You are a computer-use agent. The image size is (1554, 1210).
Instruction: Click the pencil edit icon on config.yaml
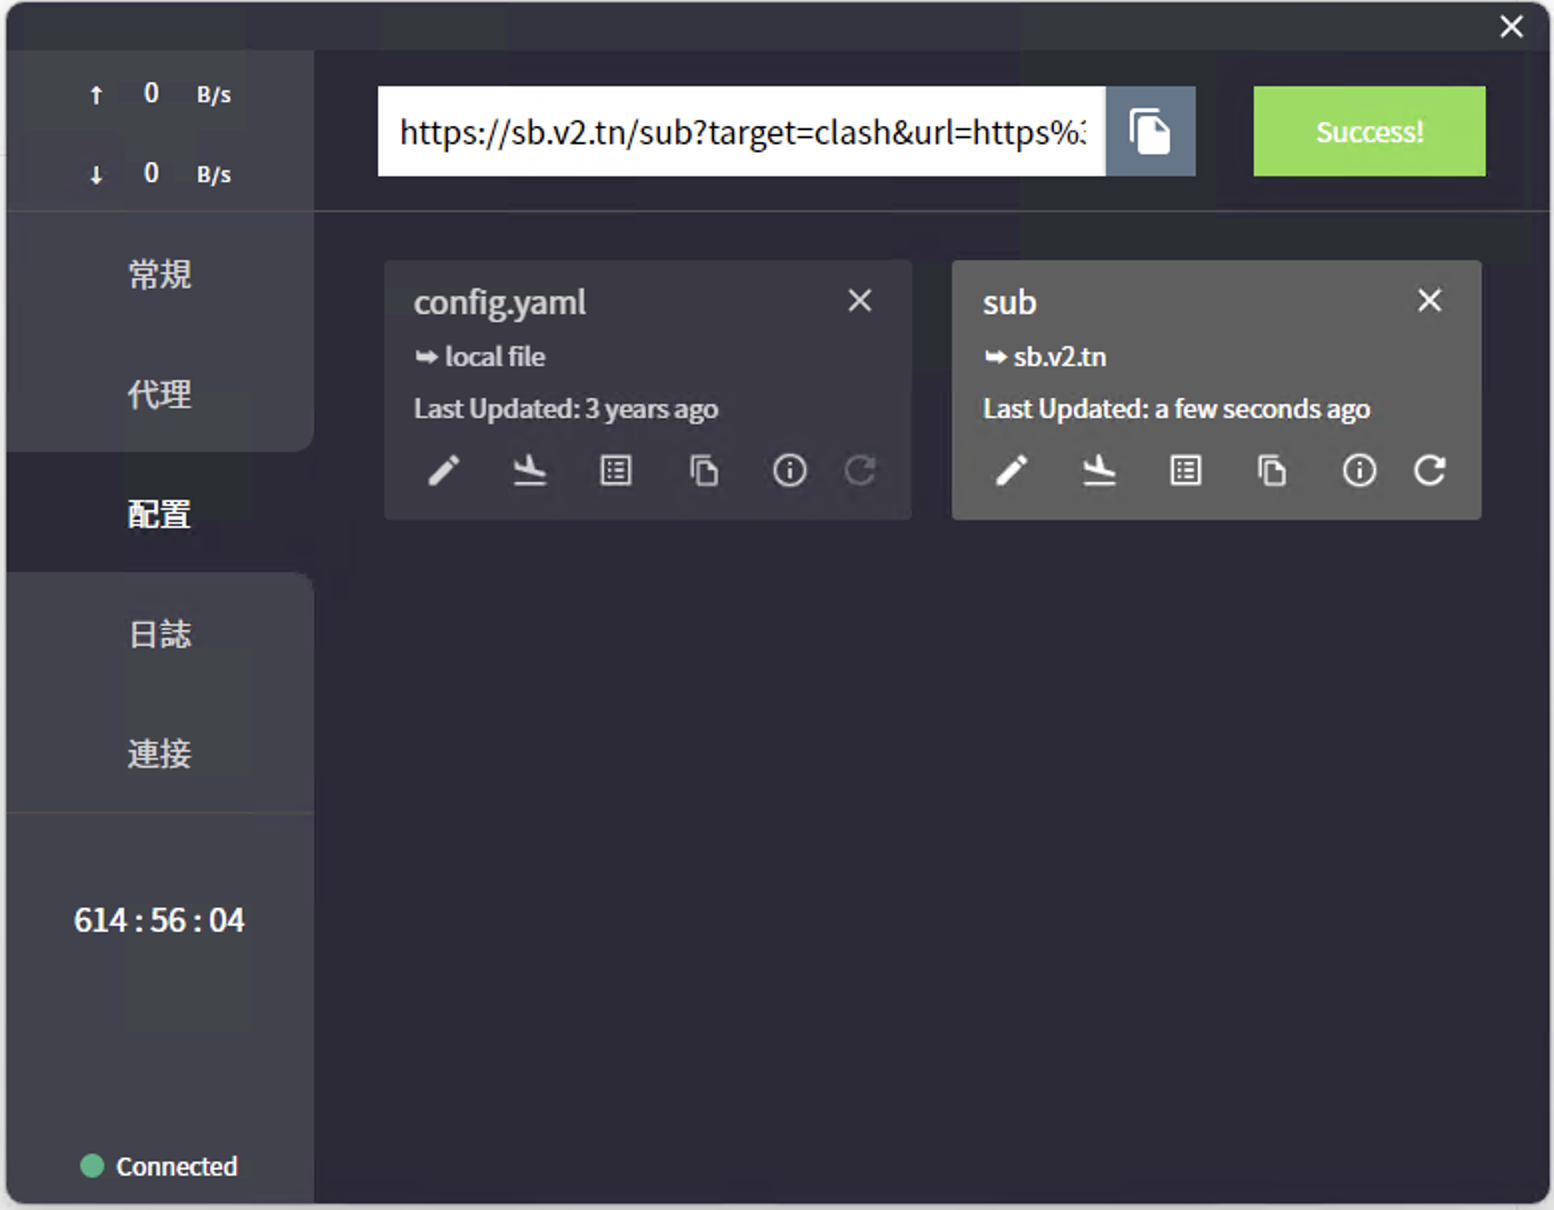(x=444, y=470)
